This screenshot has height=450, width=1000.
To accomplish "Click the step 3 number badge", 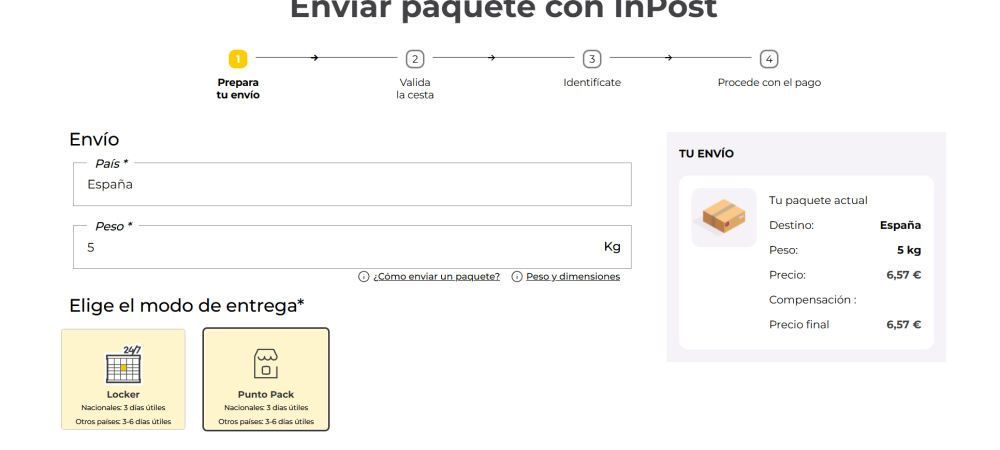I will coord(592,59).
